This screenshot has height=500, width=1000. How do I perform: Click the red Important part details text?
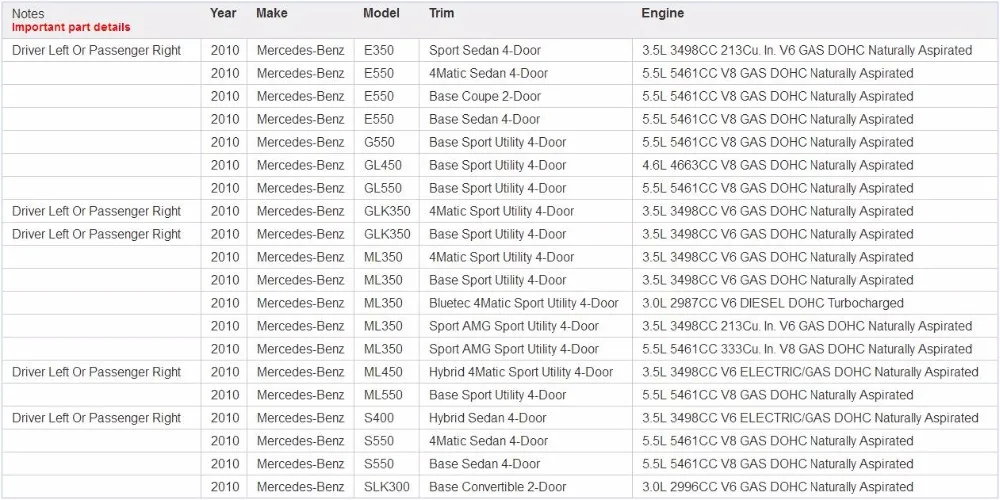(x=71, y=27)
